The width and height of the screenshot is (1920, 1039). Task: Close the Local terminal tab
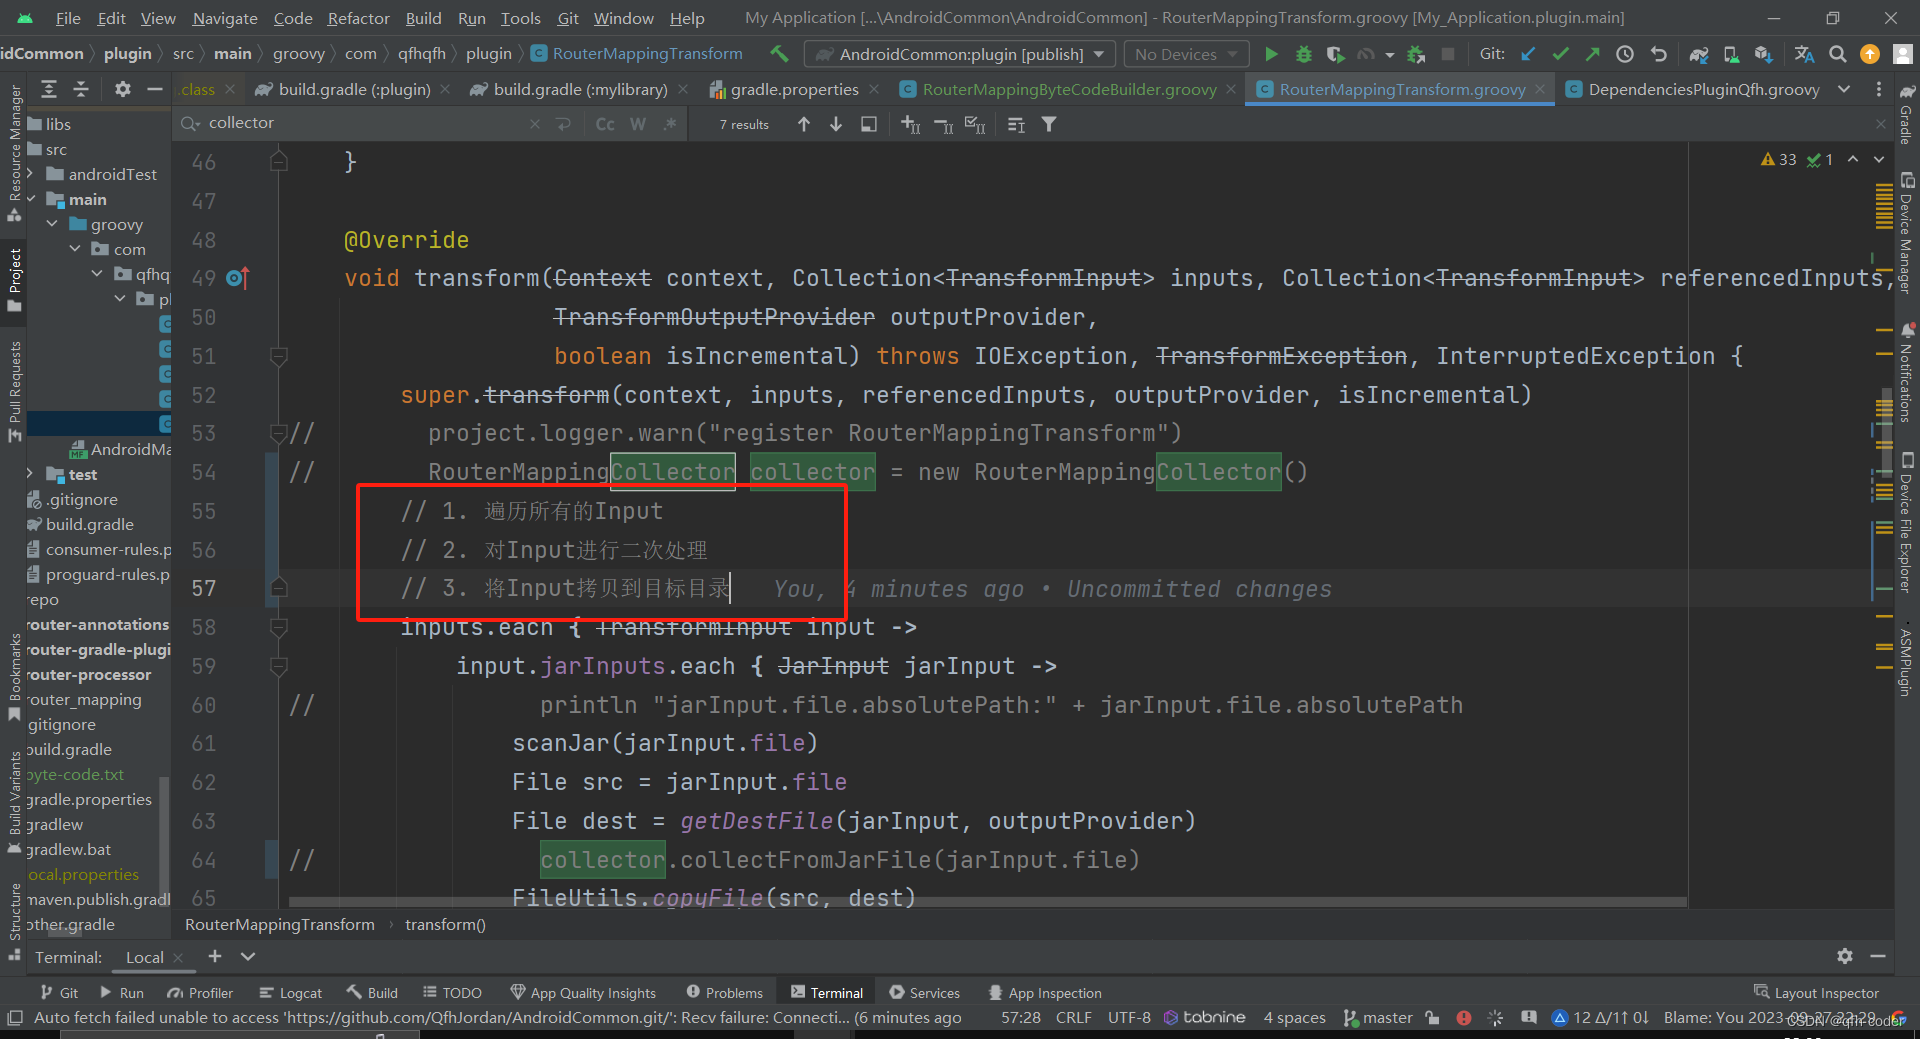(x=178, y=957)
